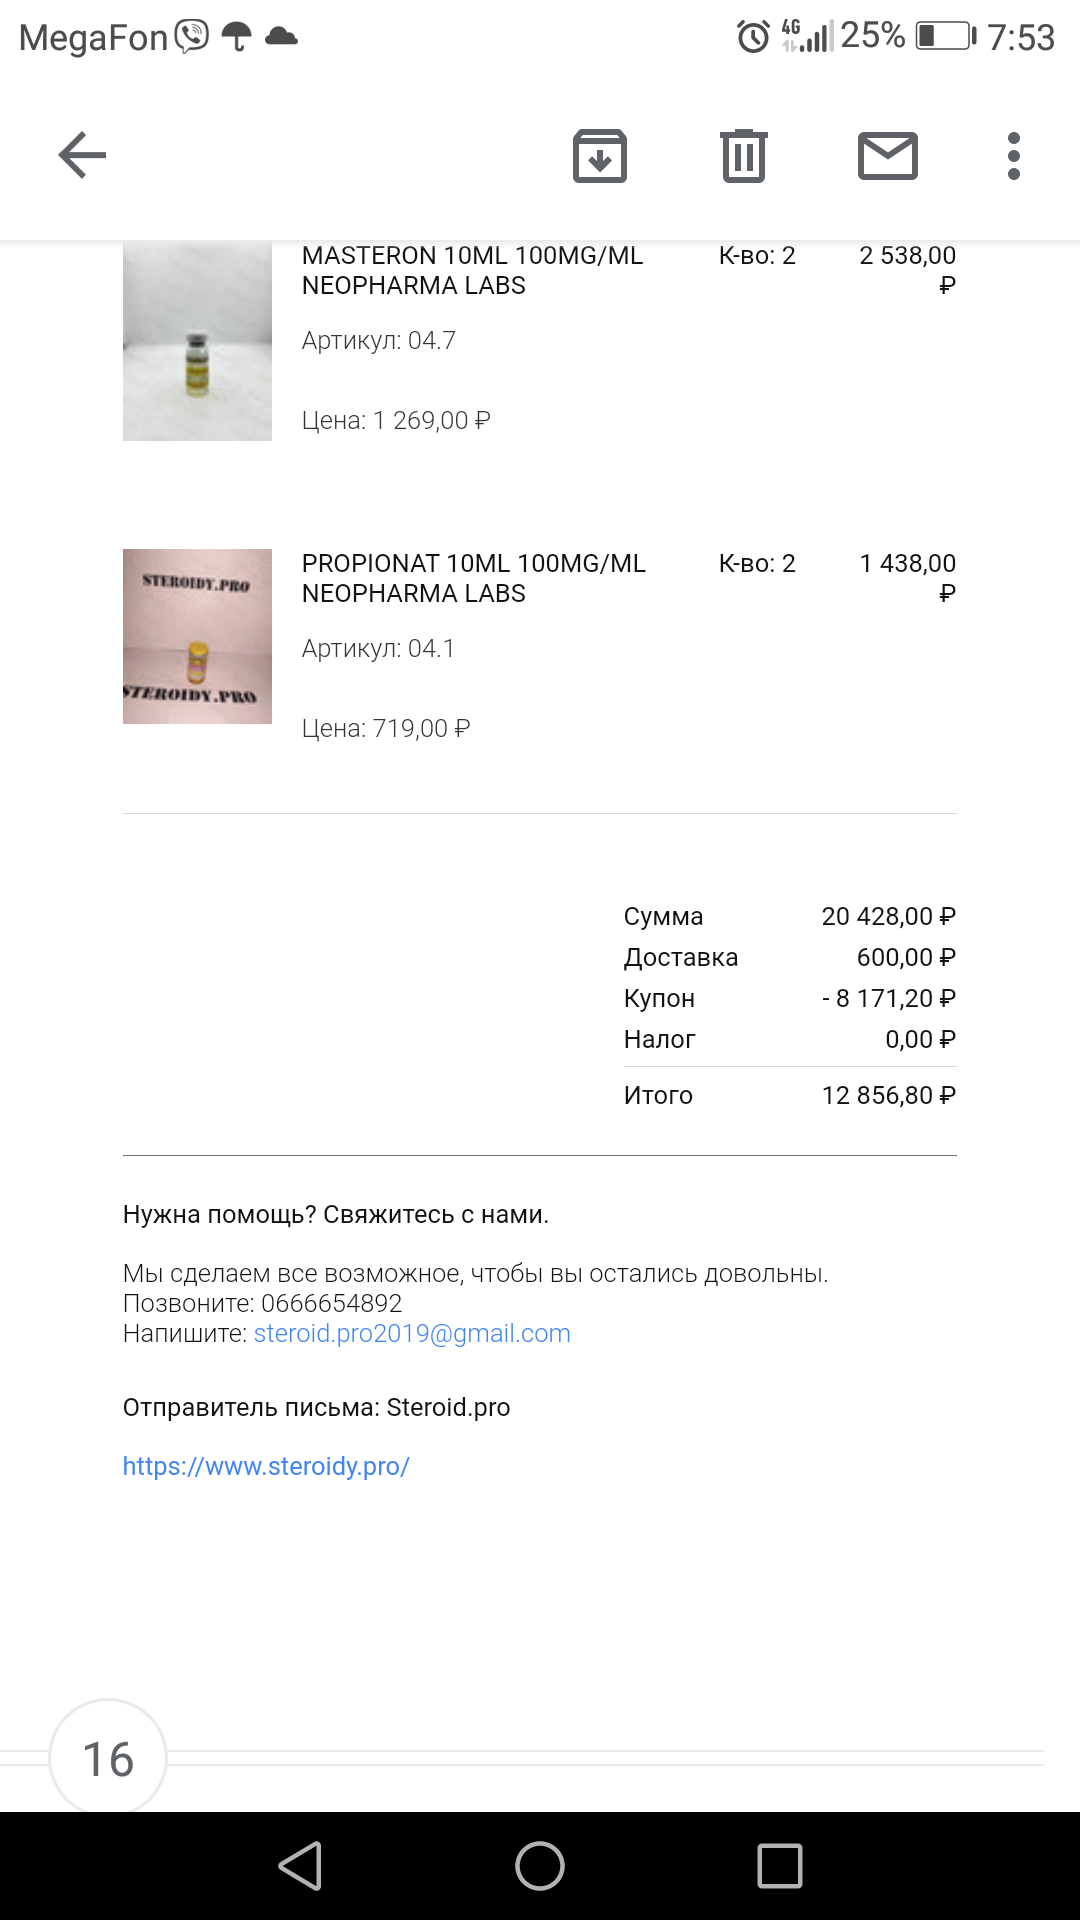The width and height of the screenshot is (1080, 1920).
Task: Tap the Итого total amount row
Action: 789,1095
